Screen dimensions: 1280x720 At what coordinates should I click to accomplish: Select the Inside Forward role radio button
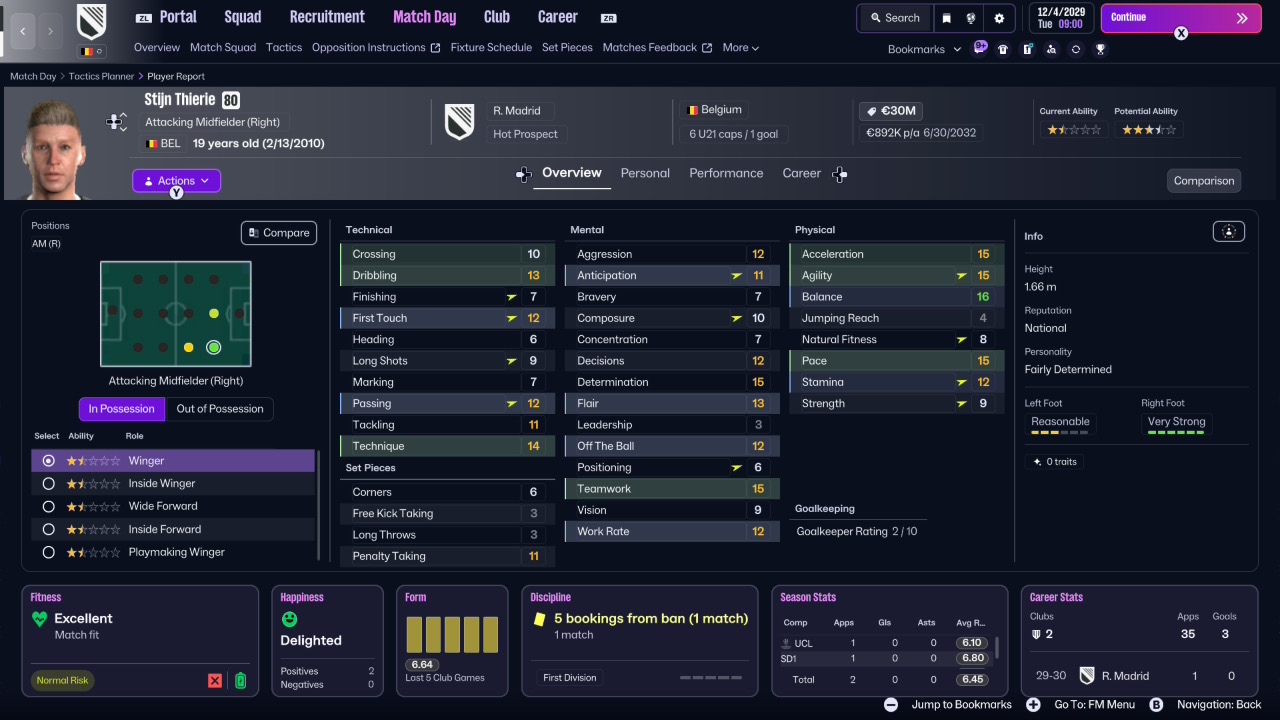pos(48,530)
